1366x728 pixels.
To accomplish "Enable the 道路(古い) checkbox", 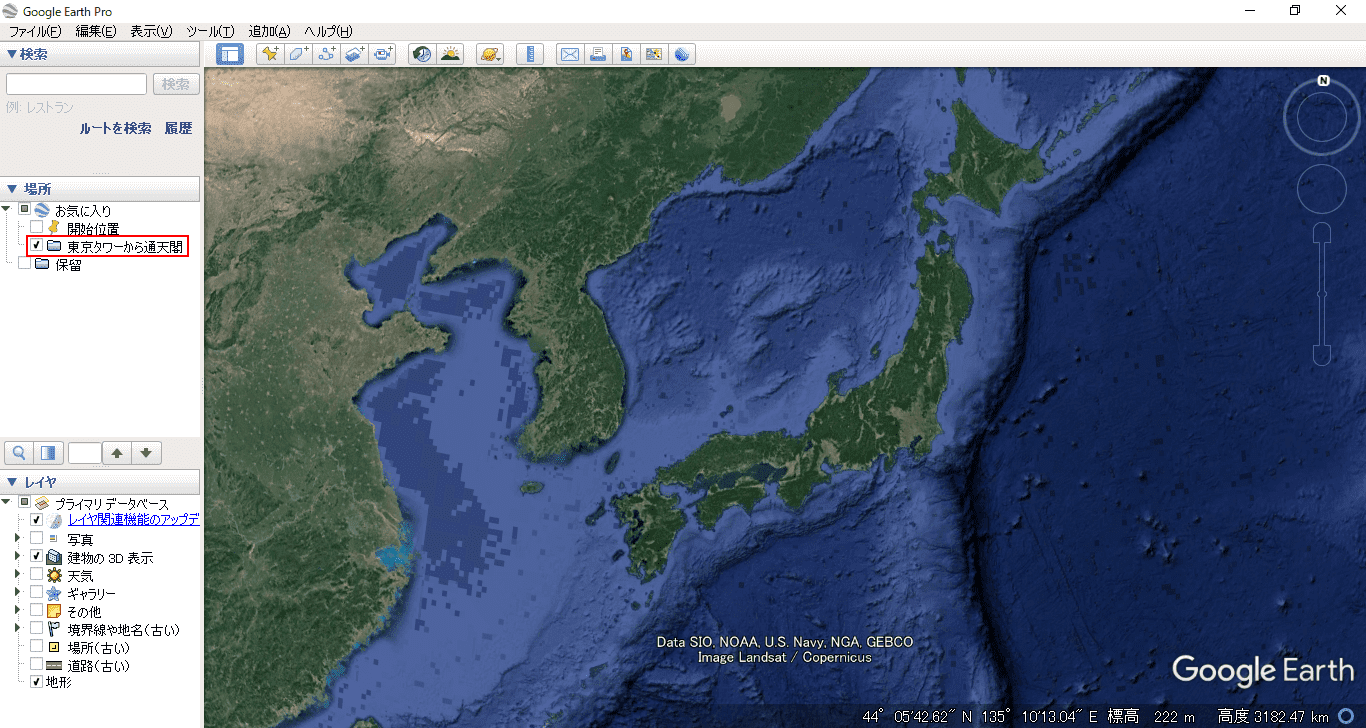I will click(36, 665).
